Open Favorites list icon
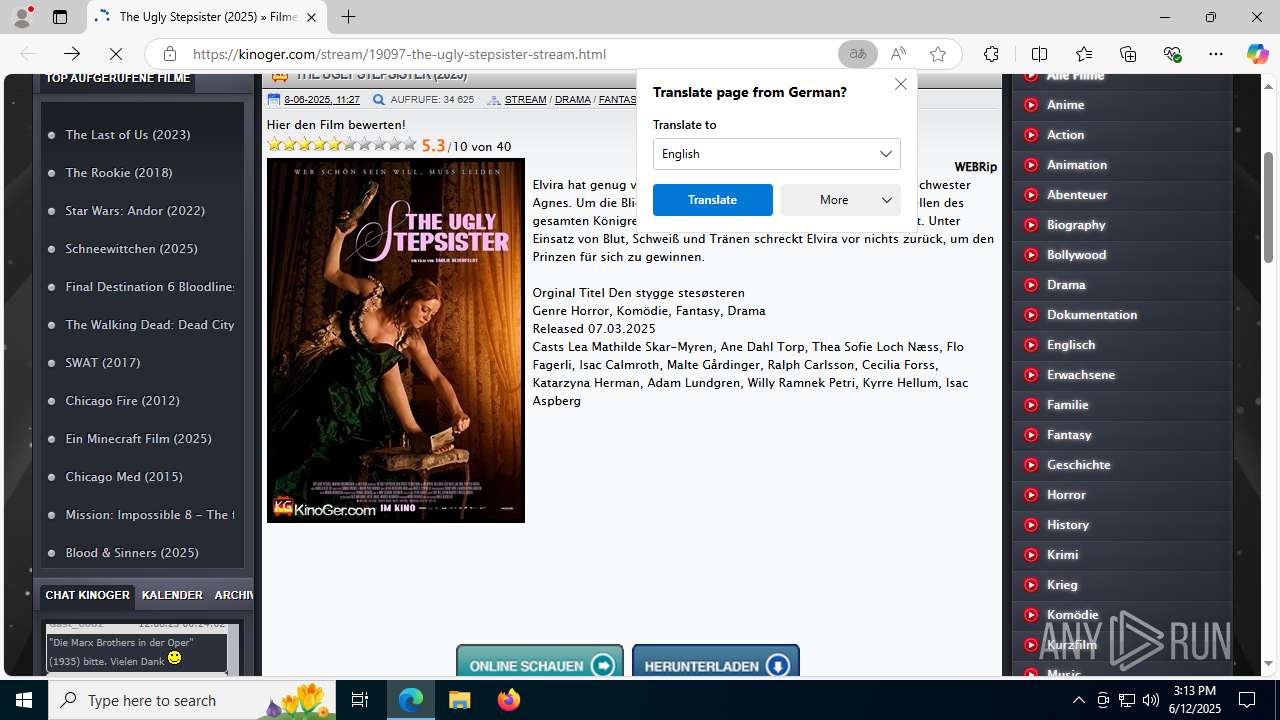 pos(1084,54)
